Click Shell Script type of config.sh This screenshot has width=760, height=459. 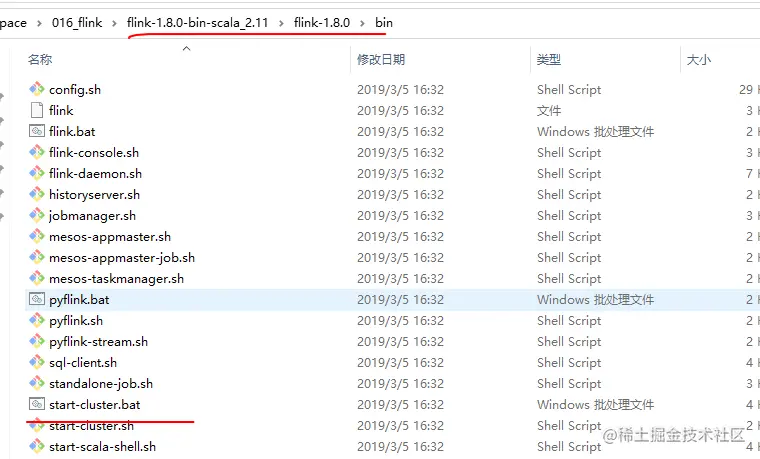coord(569,90)
